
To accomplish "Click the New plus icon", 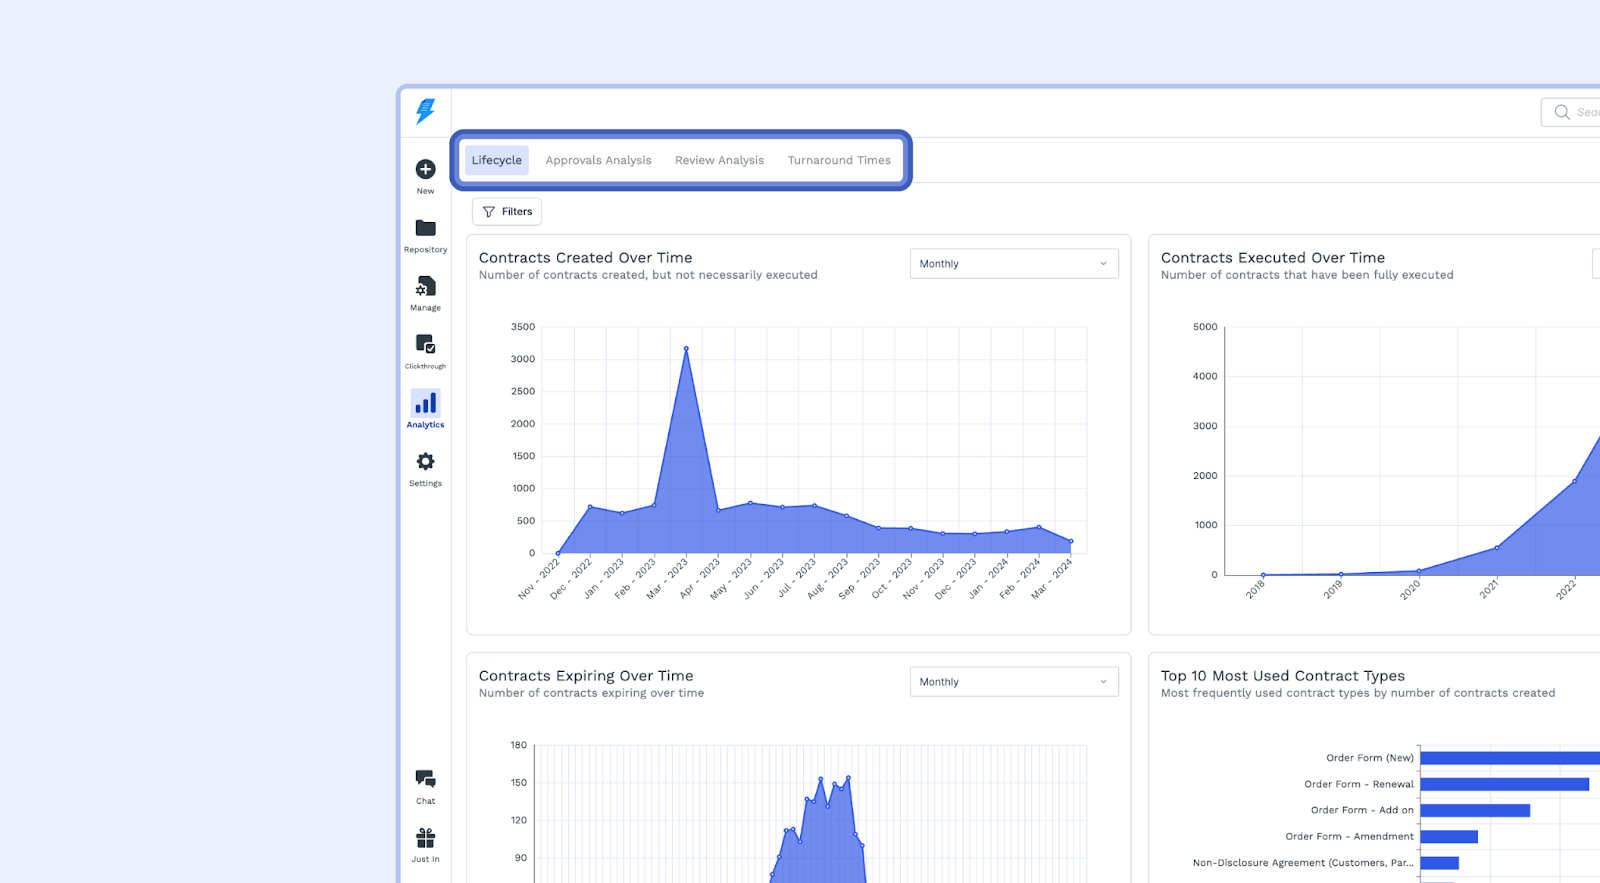I will click(x=425, y=170).
